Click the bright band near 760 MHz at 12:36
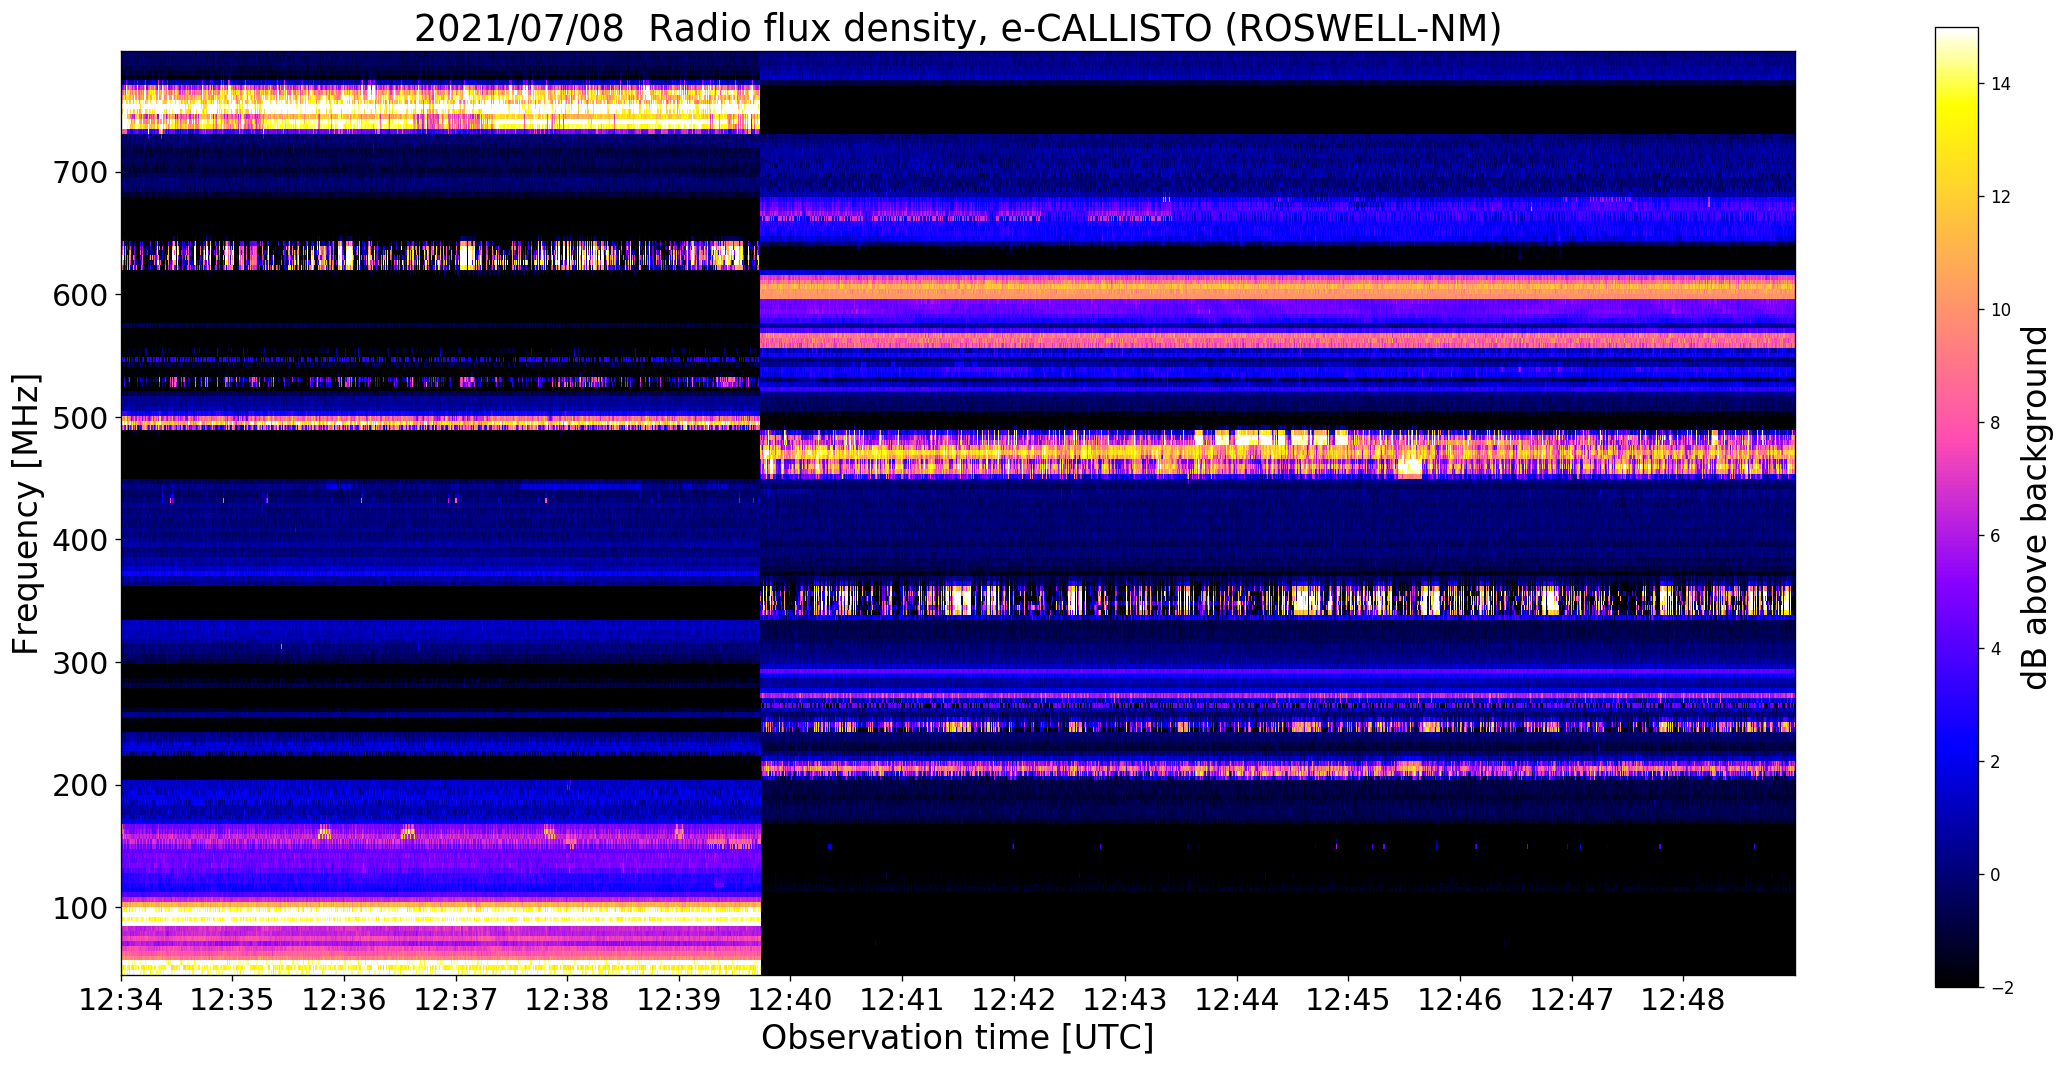The height and width of the screenshot is (1067, 2066). coord(344,107)
